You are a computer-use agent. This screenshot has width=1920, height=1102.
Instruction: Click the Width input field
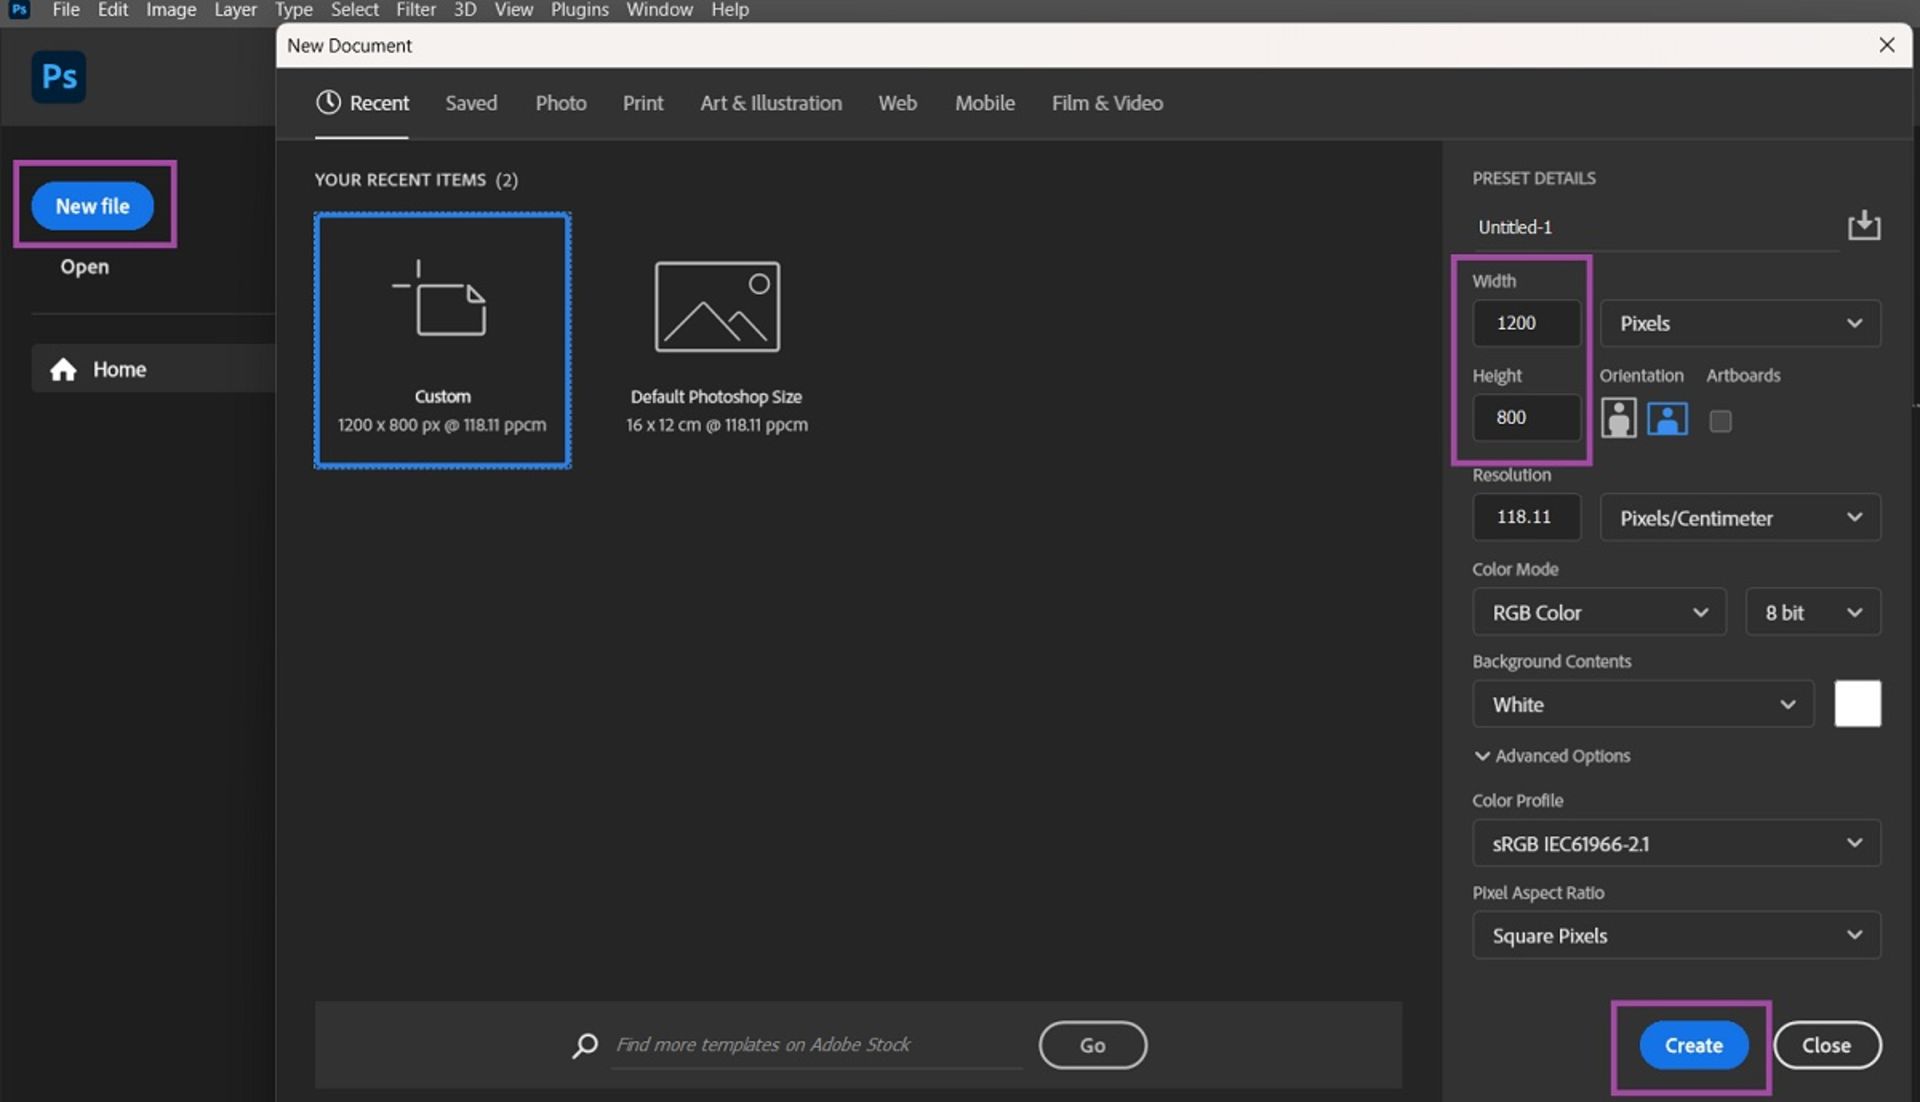coord(1525,323)
